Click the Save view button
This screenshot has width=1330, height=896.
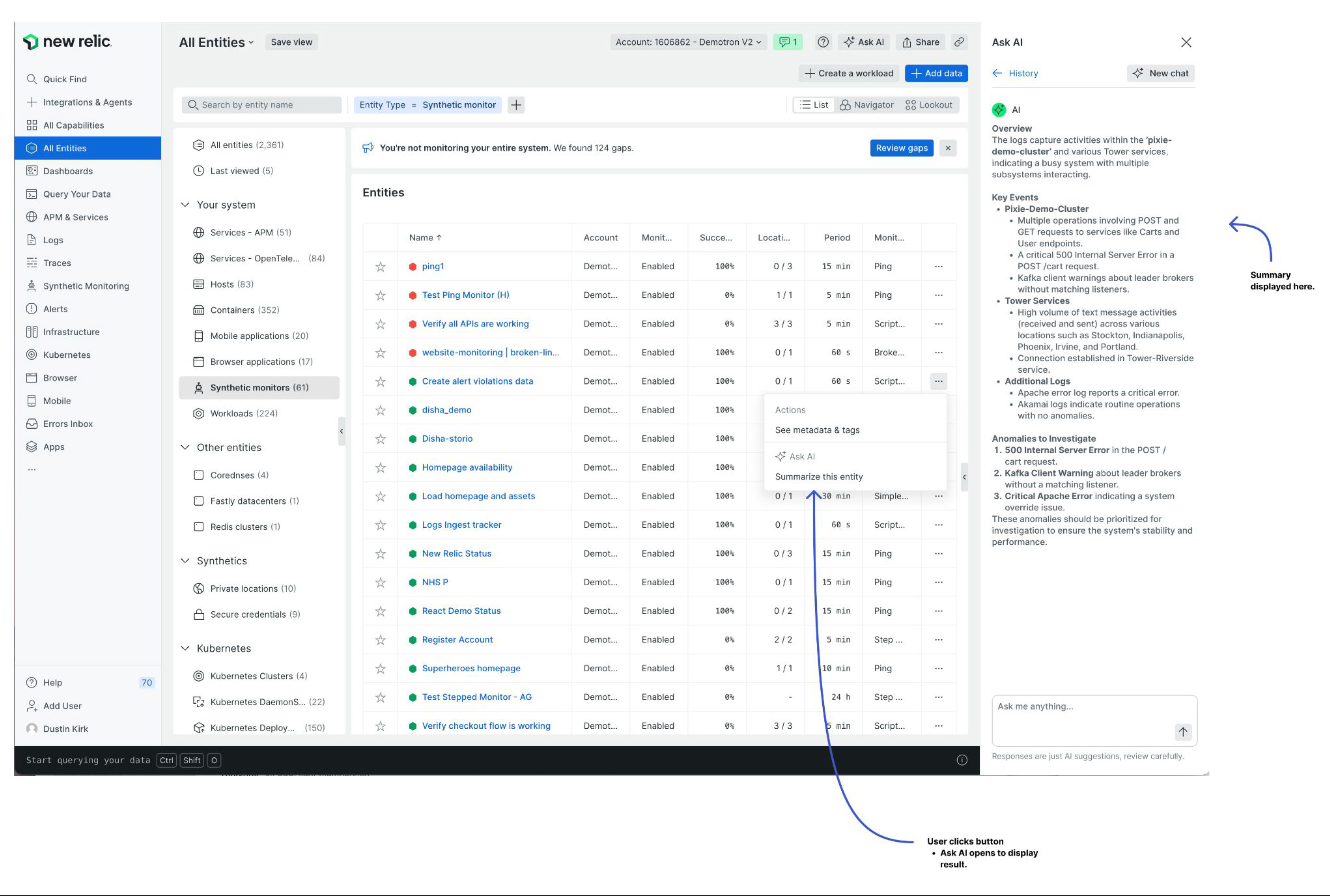coord(292,42)
